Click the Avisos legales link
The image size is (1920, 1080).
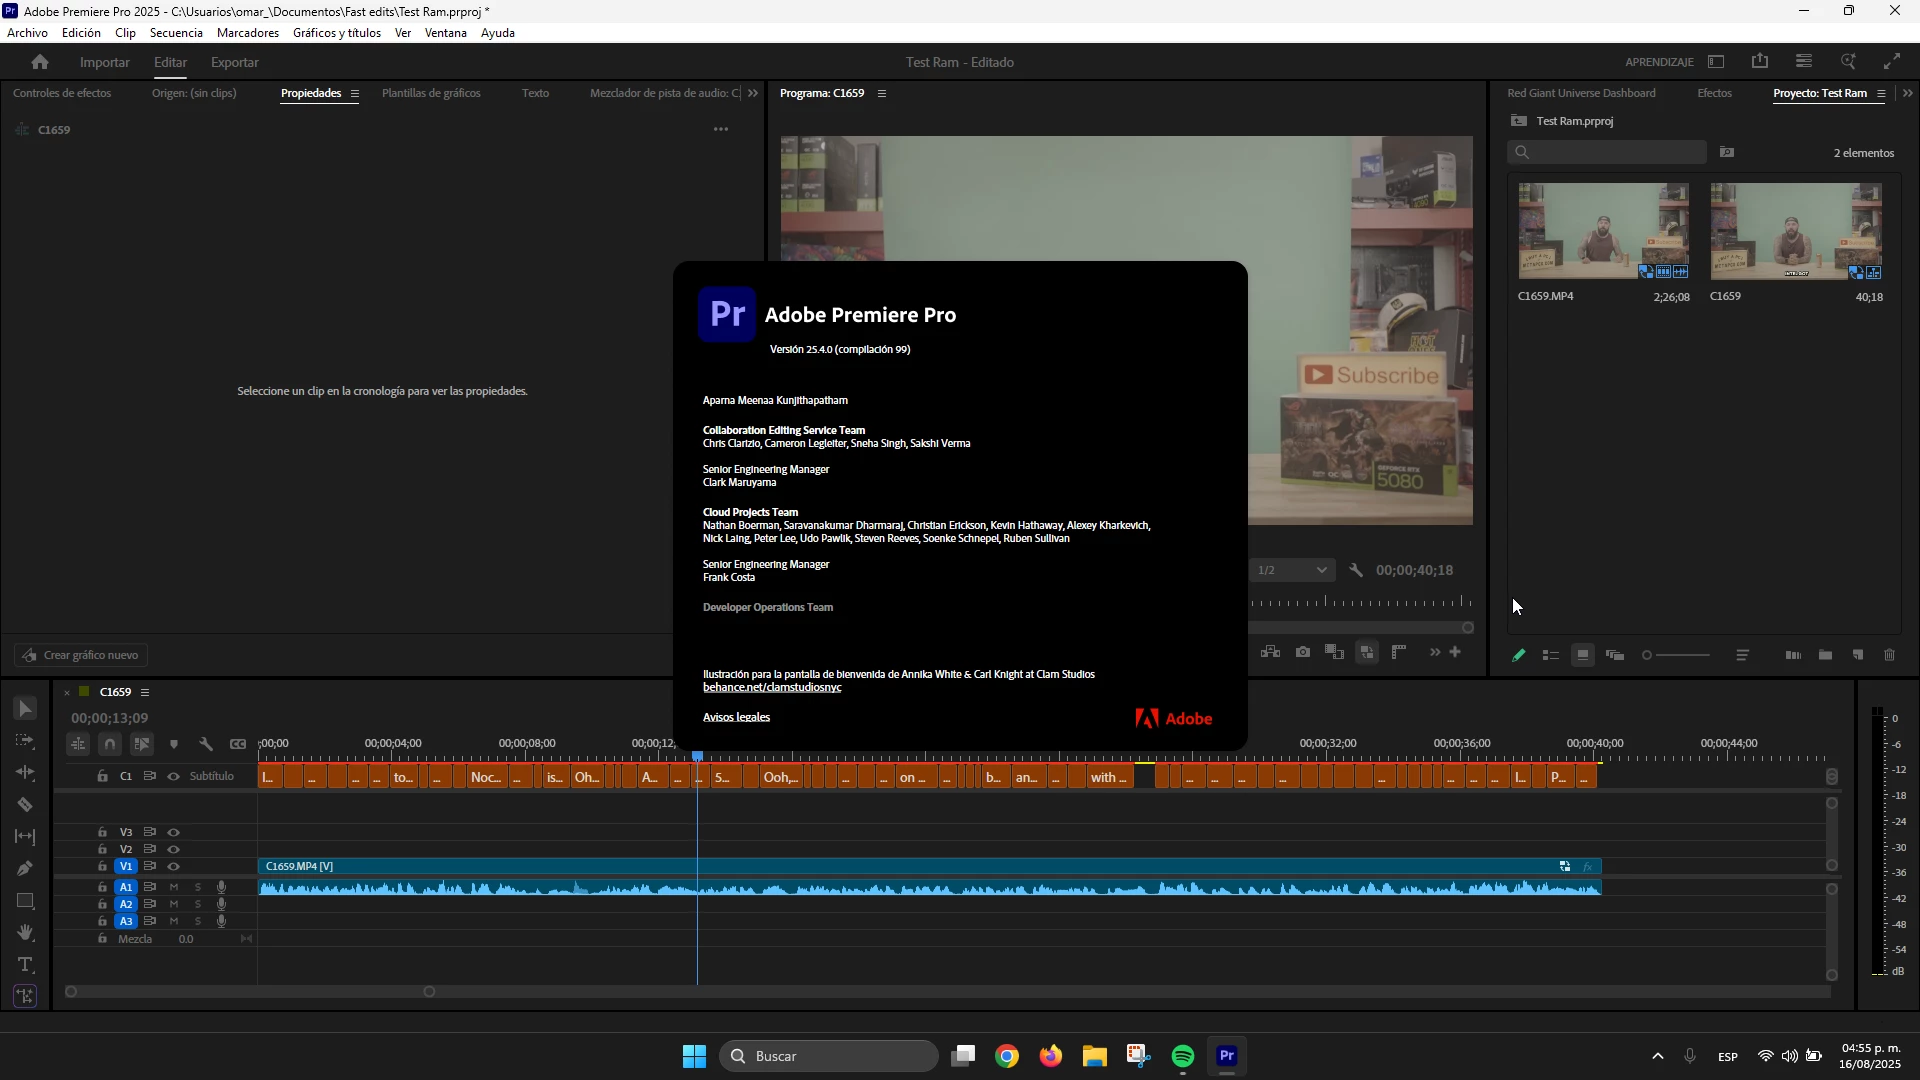[x=736, y=718]
